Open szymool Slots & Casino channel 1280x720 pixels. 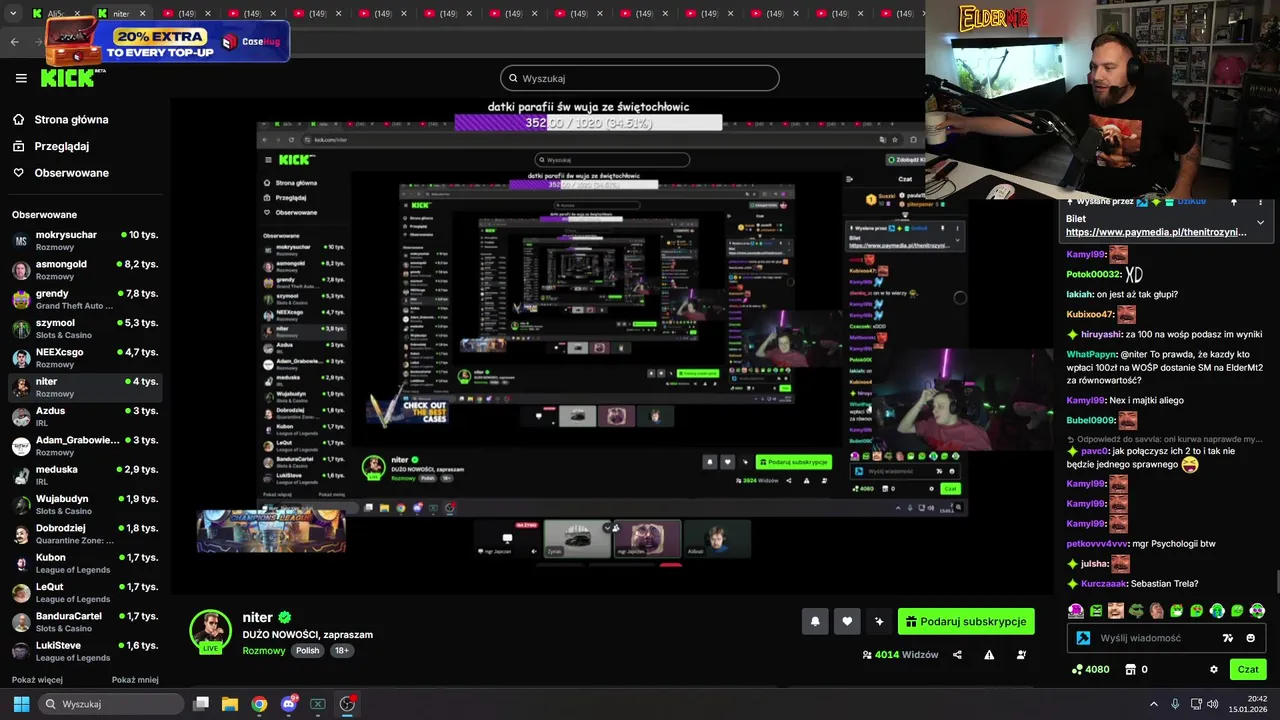[x=85, y=328]
